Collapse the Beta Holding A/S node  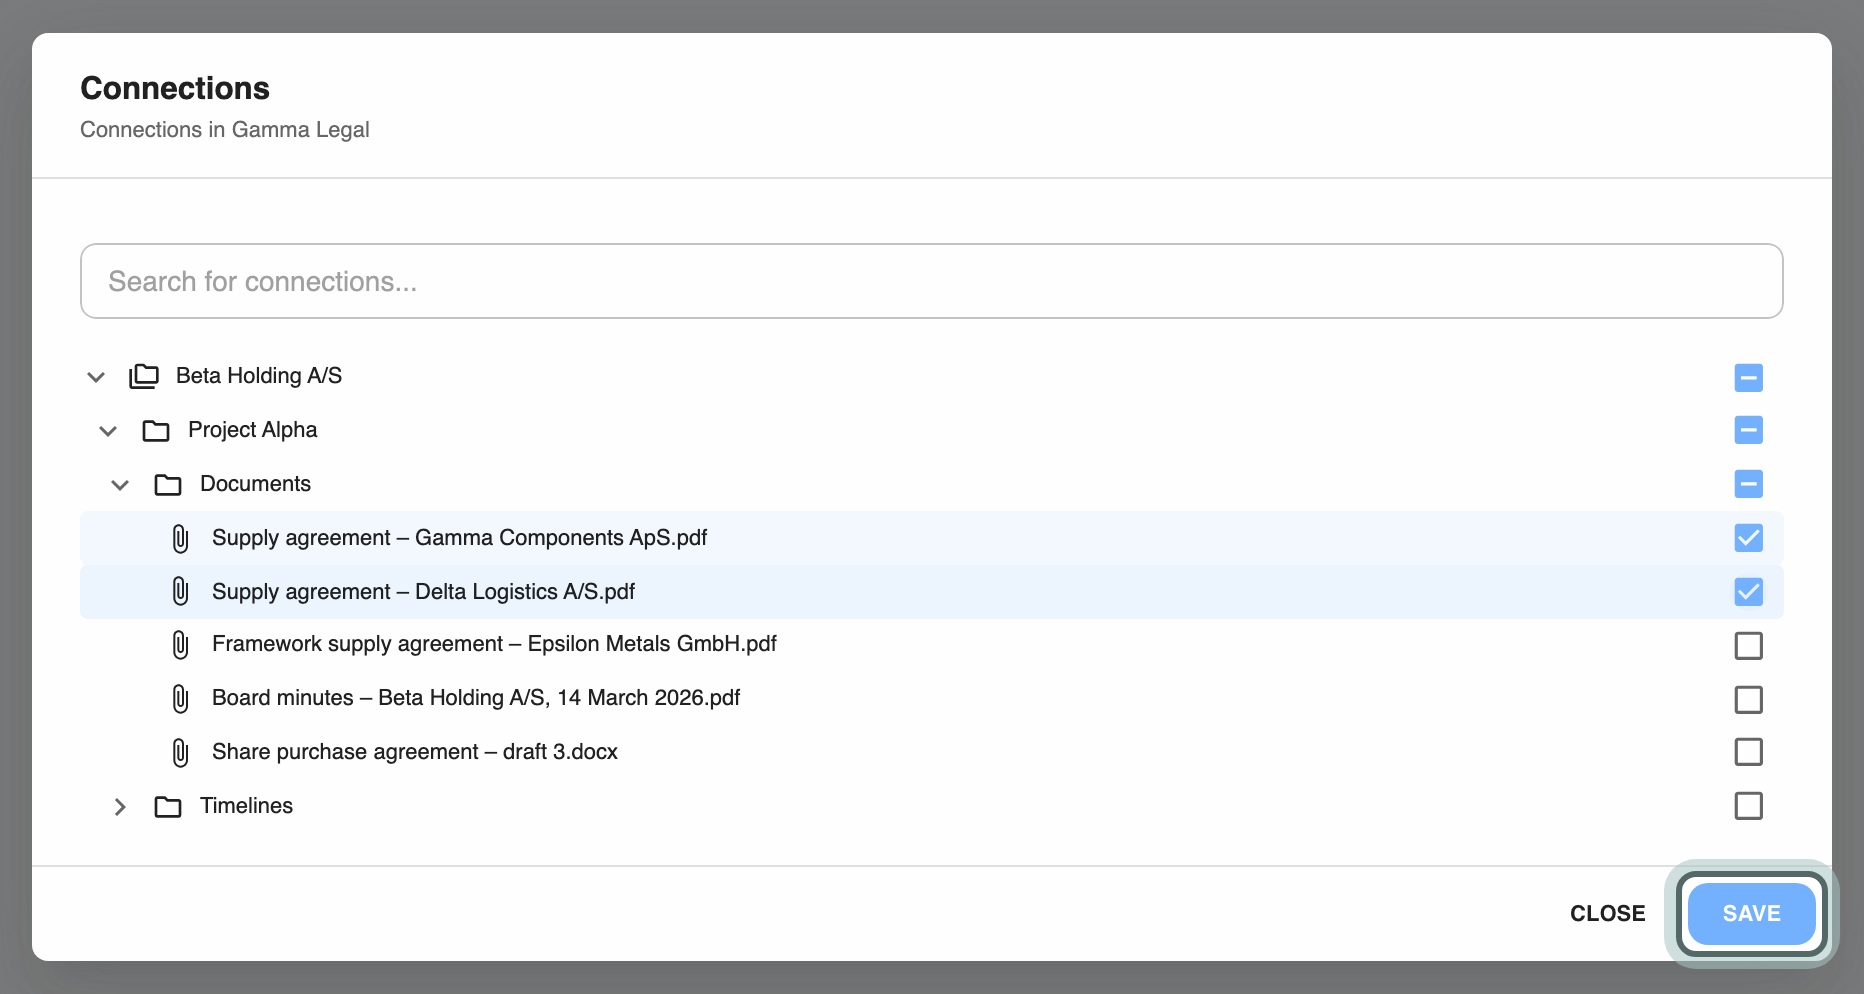96,377
